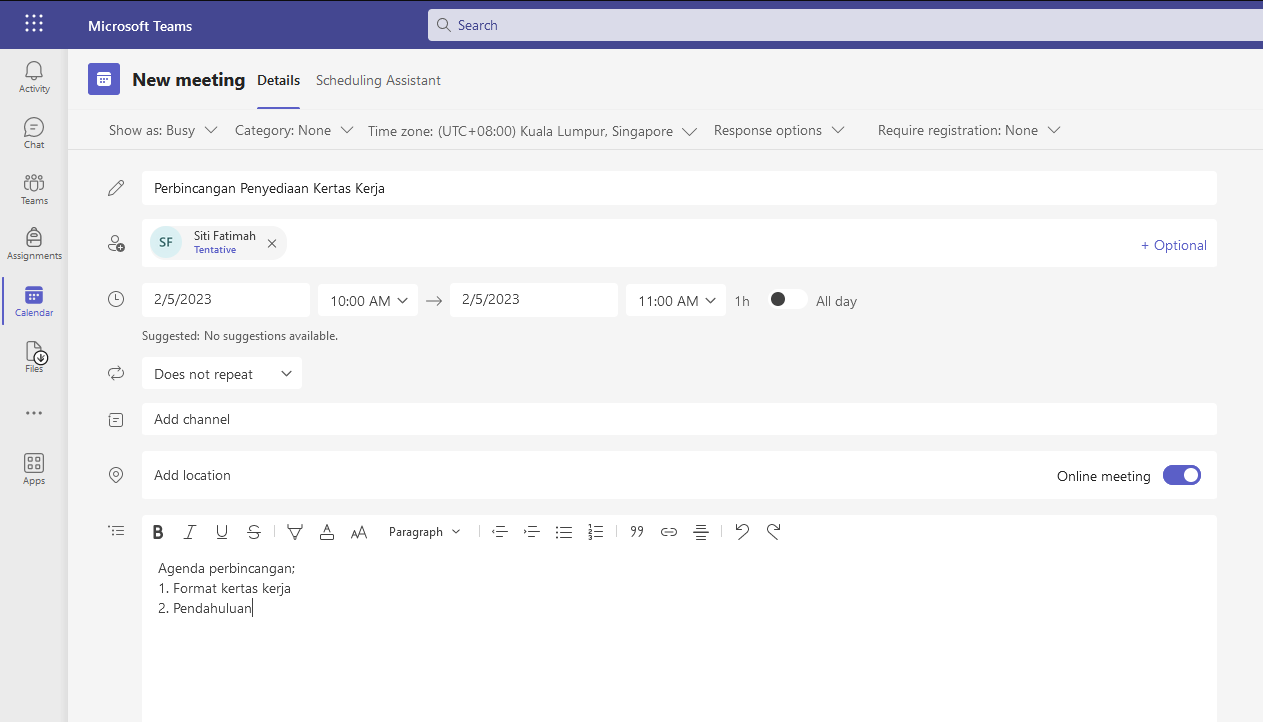The image size is (1263, 722).
Task: Open Assignments in the sidebar
Action: coord(34,243)
